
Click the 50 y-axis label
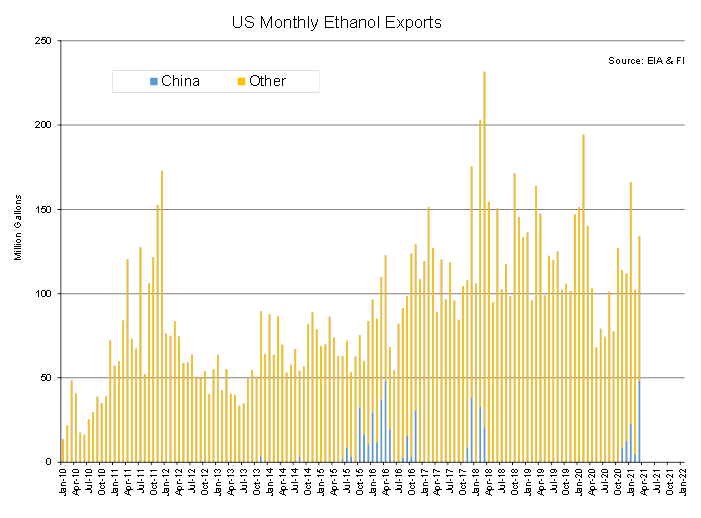point(48,377)
